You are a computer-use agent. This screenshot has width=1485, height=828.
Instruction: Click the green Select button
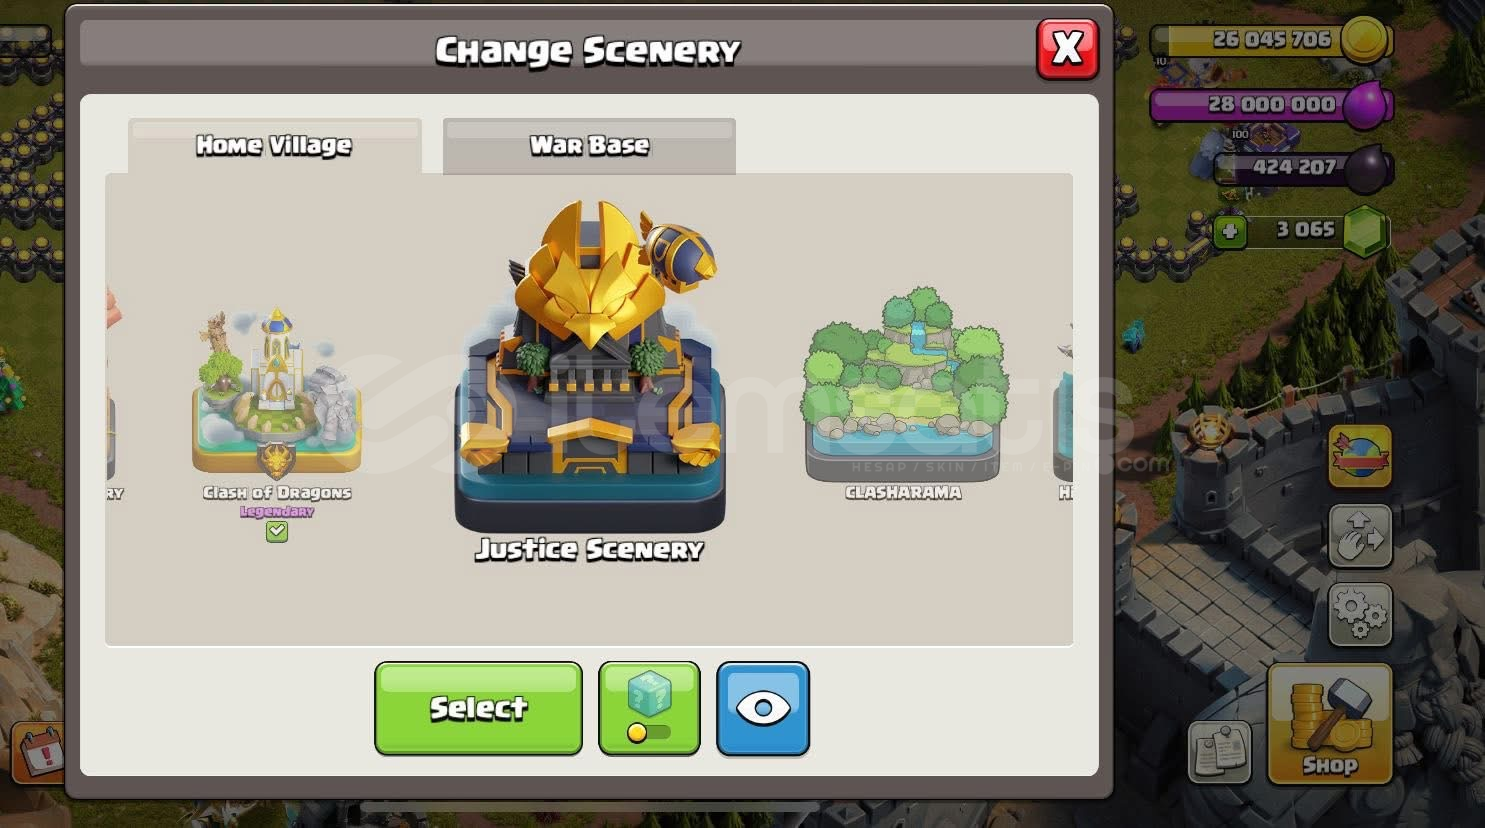point(478,708)
